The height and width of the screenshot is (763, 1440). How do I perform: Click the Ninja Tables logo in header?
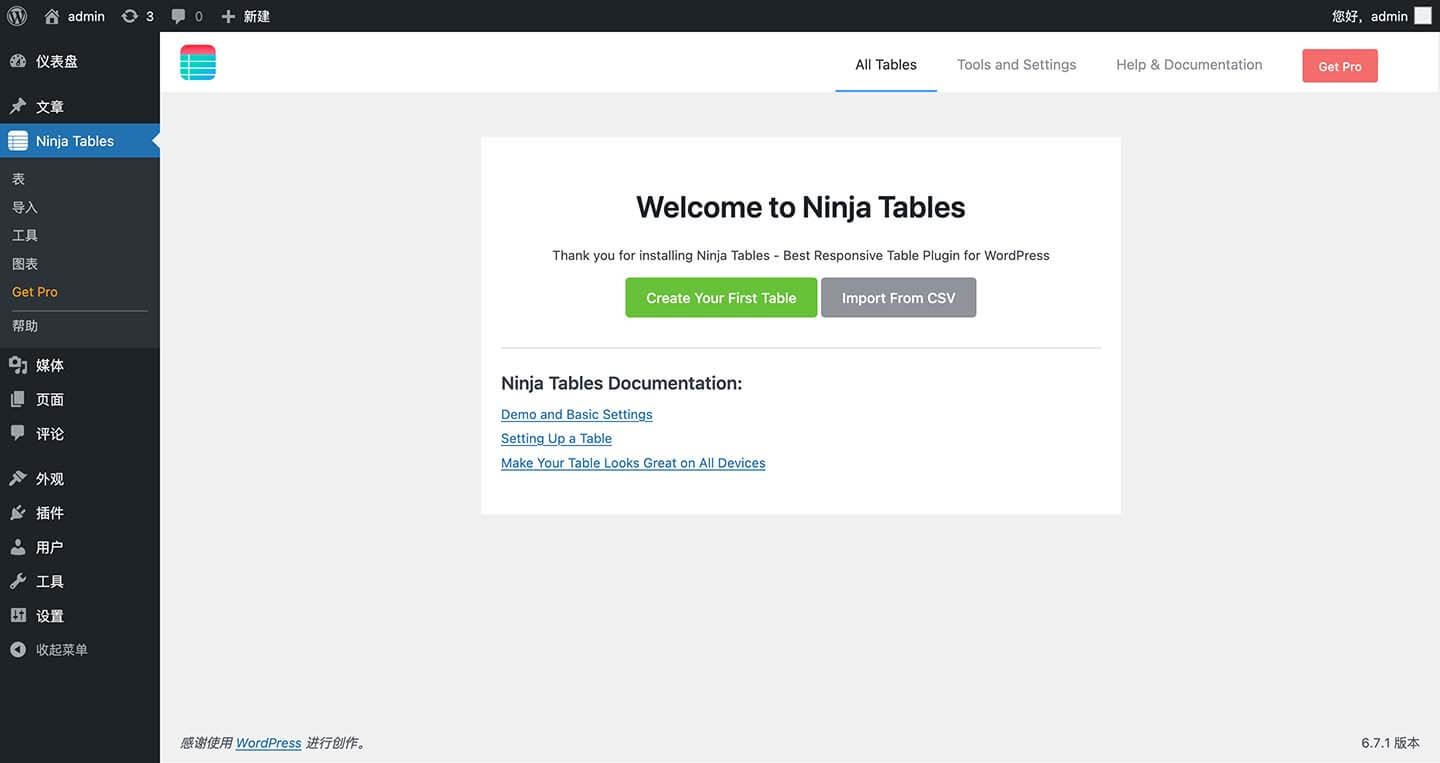coord(198,63)
